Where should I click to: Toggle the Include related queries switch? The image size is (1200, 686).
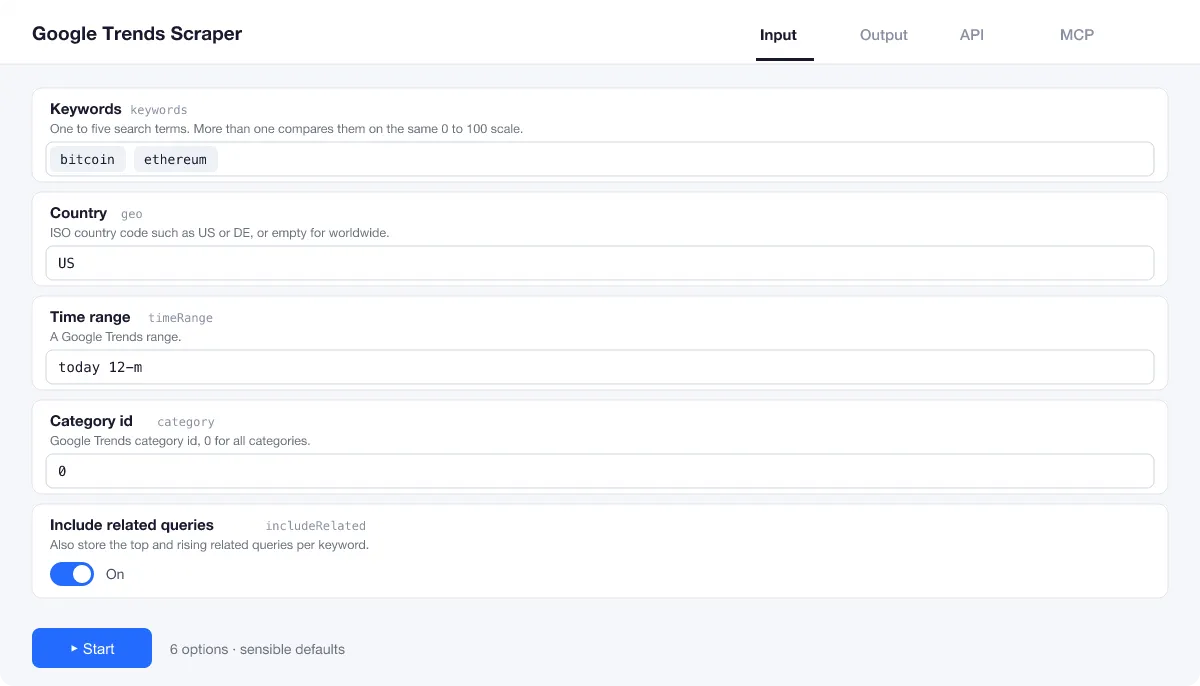(x=72, y=574)
